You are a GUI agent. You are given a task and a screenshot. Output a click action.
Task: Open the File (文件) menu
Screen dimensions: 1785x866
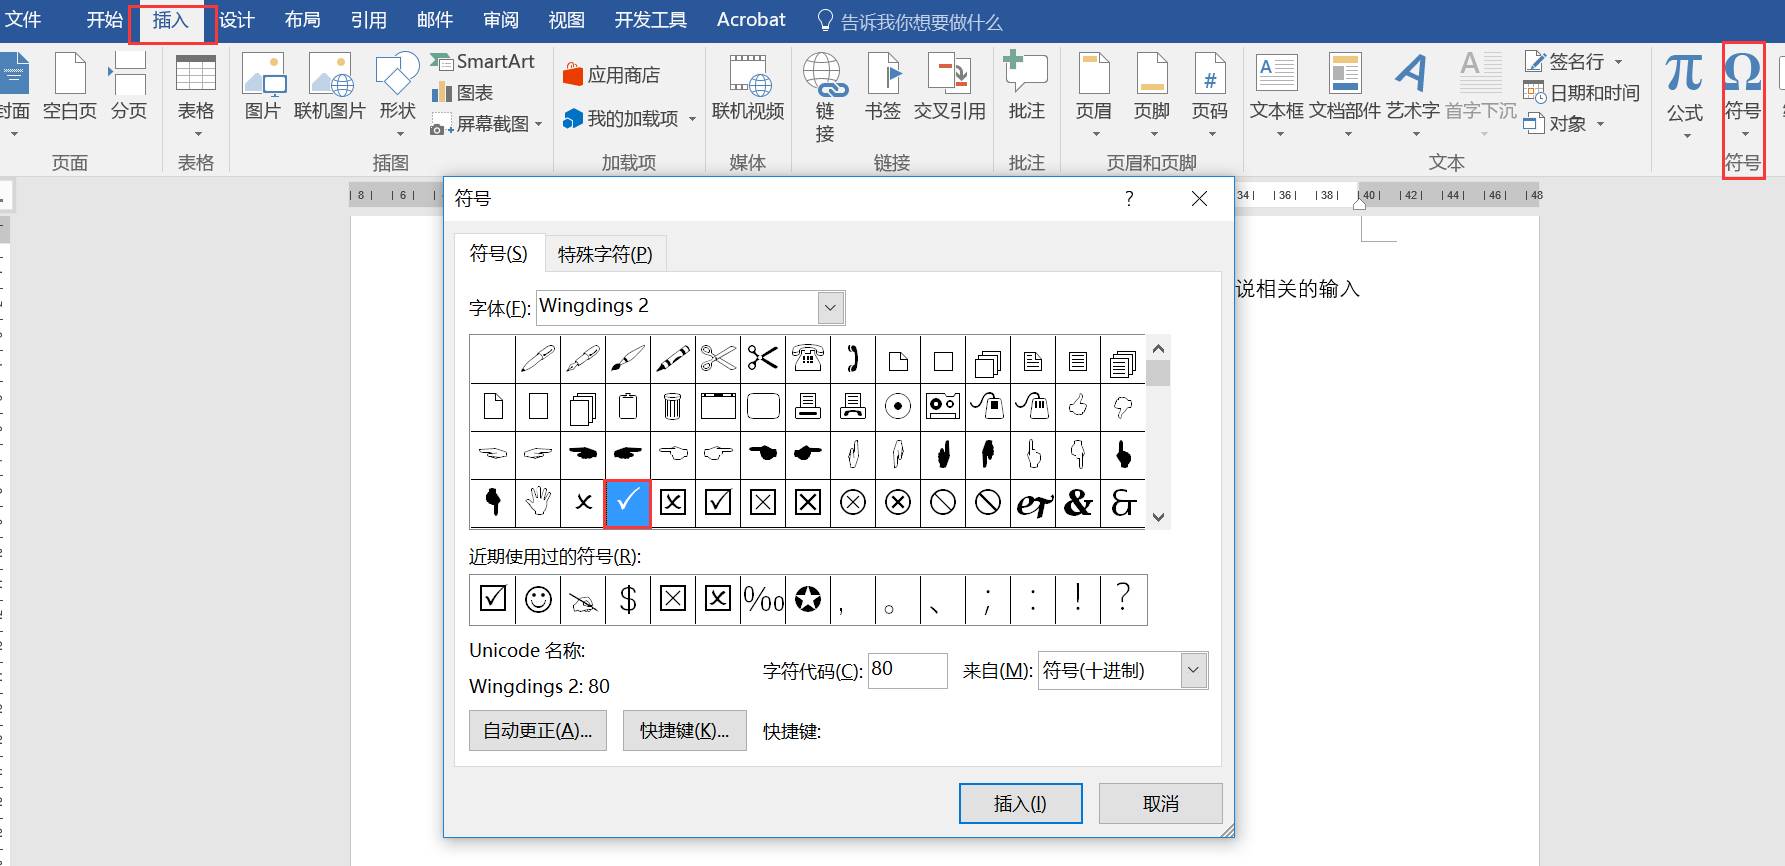coord(22,20)
